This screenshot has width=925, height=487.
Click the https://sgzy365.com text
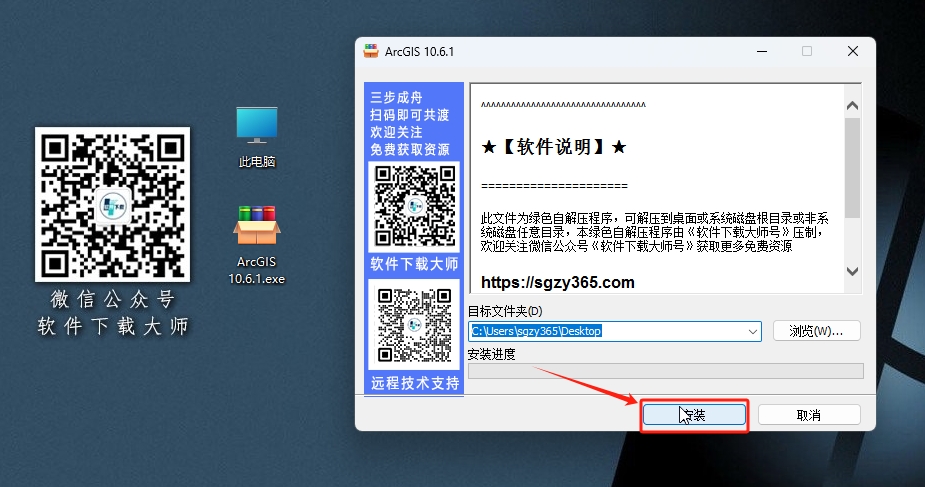557,282
